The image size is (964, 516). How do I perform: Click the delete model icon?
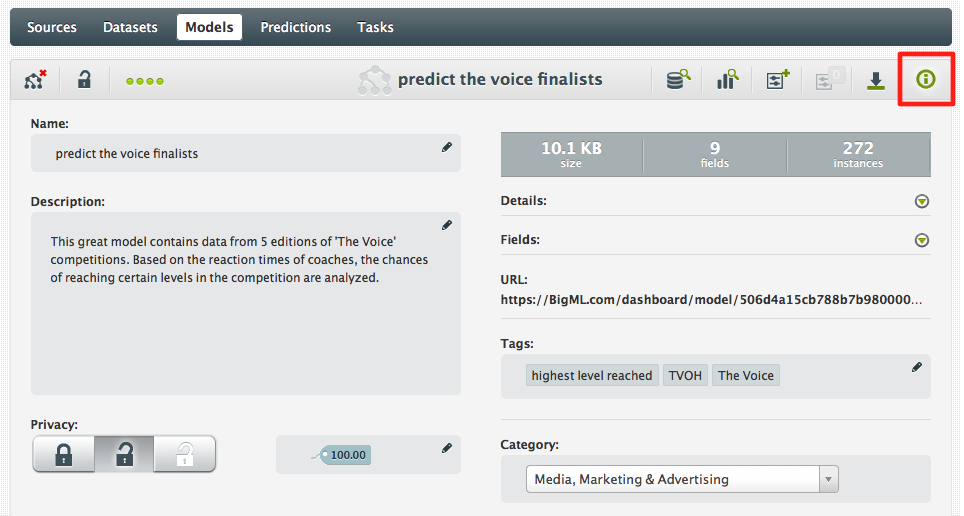(35, 80)
